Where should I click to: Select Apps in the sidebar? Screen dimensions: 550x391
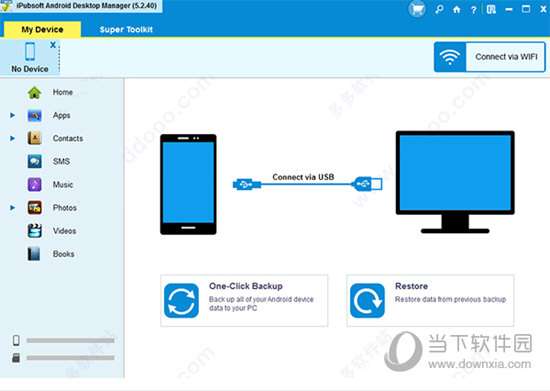(x=61, y=115)
